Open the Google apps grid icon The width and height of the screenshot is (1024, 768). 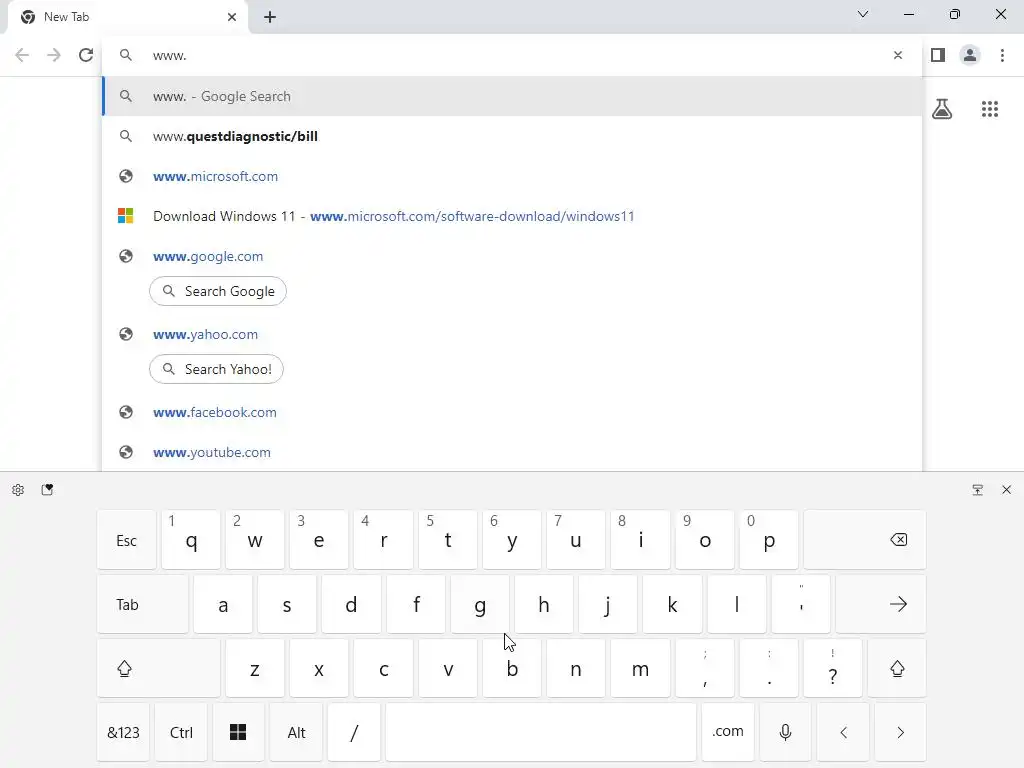(989, 109)
